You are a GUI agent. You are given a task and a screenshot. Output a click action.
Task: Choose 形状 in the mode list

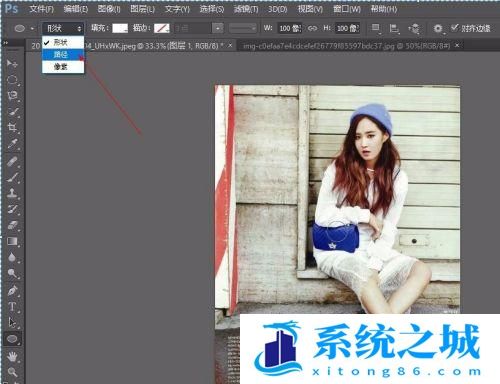pos(63,42)
